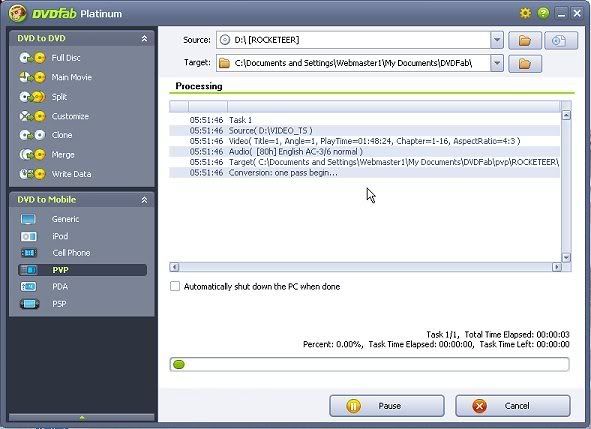Choose the Main Movie mode icon
The image size is (591, 429).
tap(32, 77)
